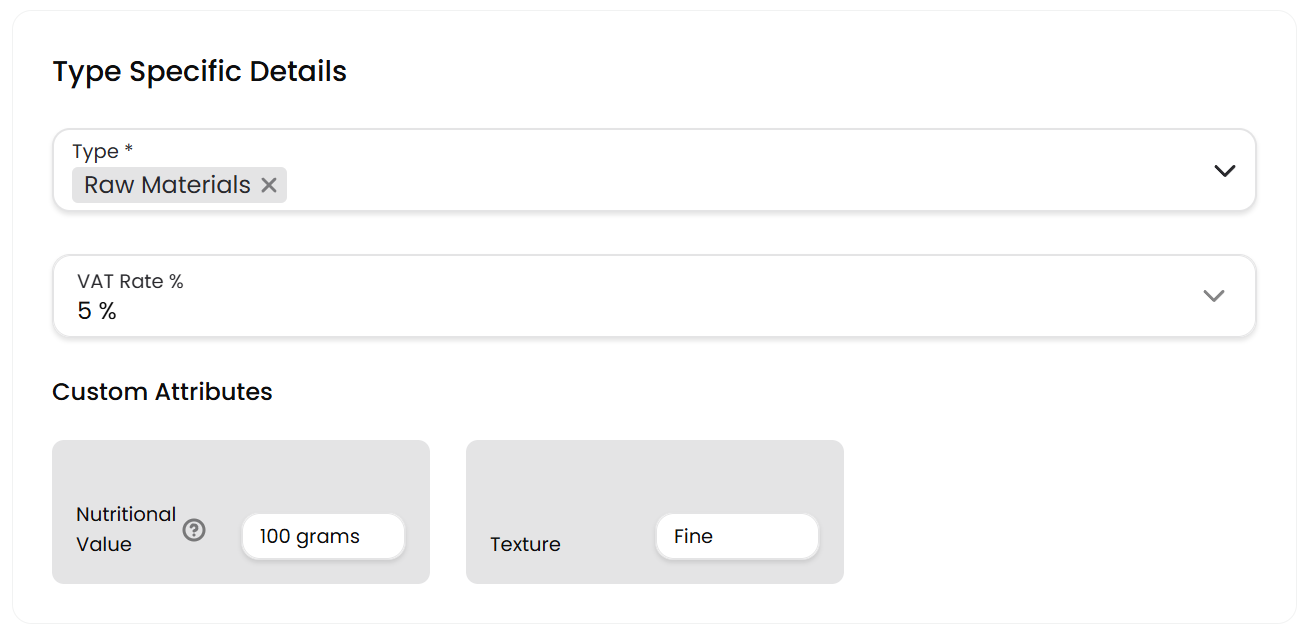Remove the Raw Materials chip
Image resolution: width=1314 pixels, height=634 pixels.
coord(268,185)
